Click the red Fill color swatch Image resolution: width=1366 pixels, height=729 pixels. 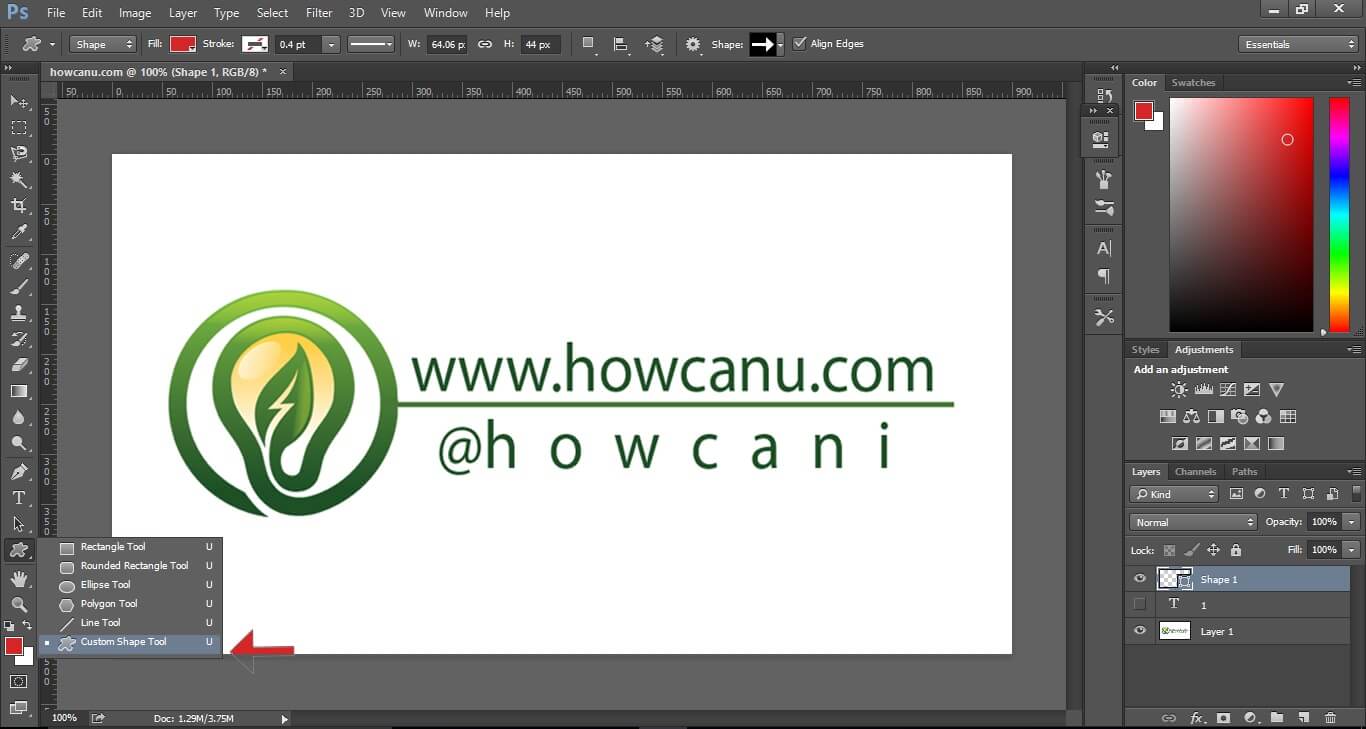pos(182,44)
